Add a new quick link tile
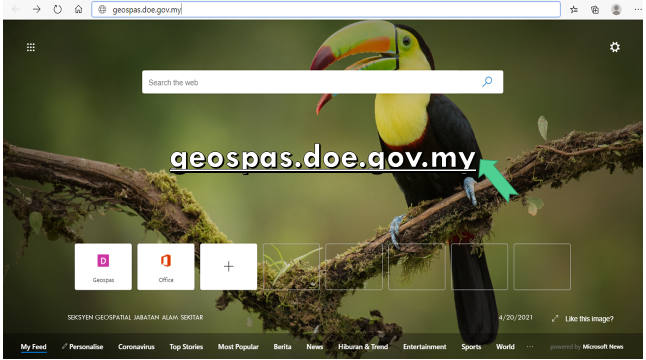646x360 pixels. point(228,266)
